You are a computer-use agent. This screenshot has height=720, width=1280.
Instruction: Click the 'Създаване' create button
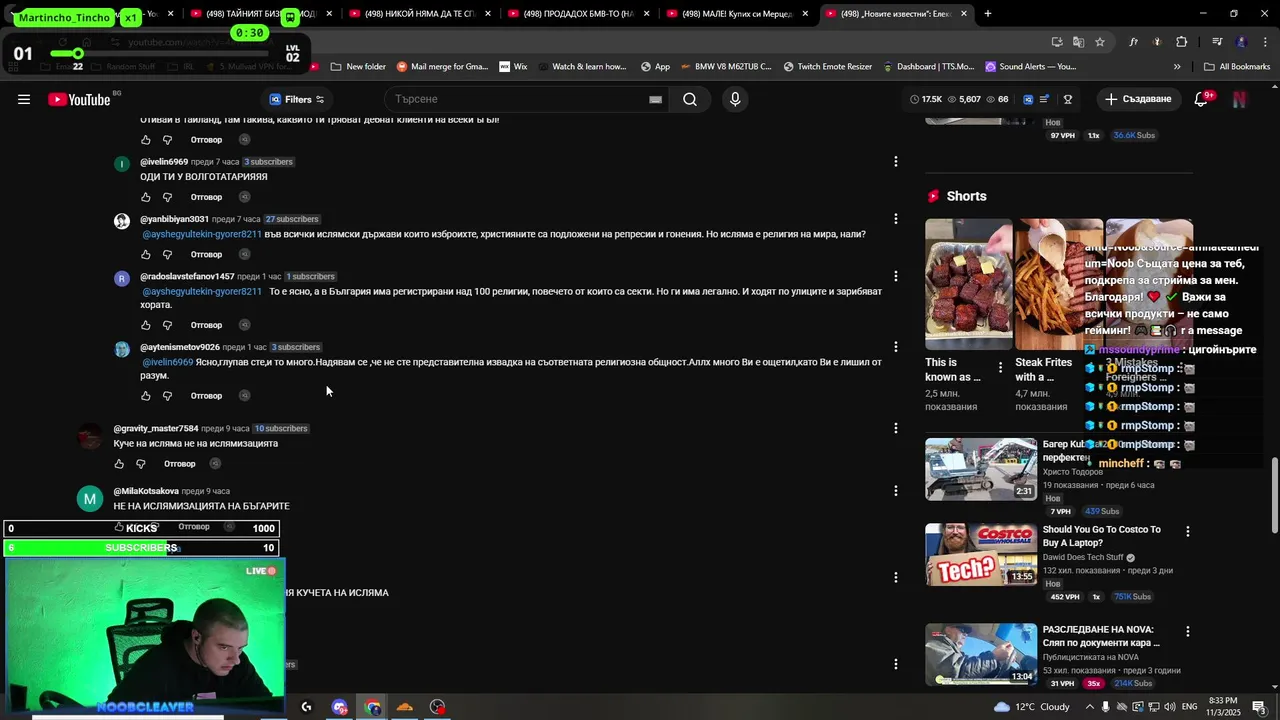click(1138, 99)
